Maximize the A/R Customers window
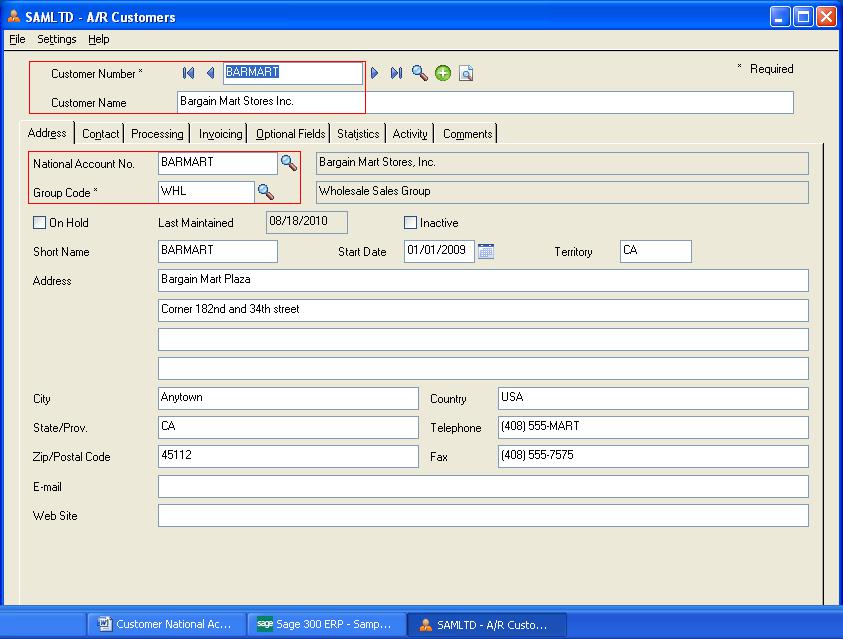 point(803,17)
